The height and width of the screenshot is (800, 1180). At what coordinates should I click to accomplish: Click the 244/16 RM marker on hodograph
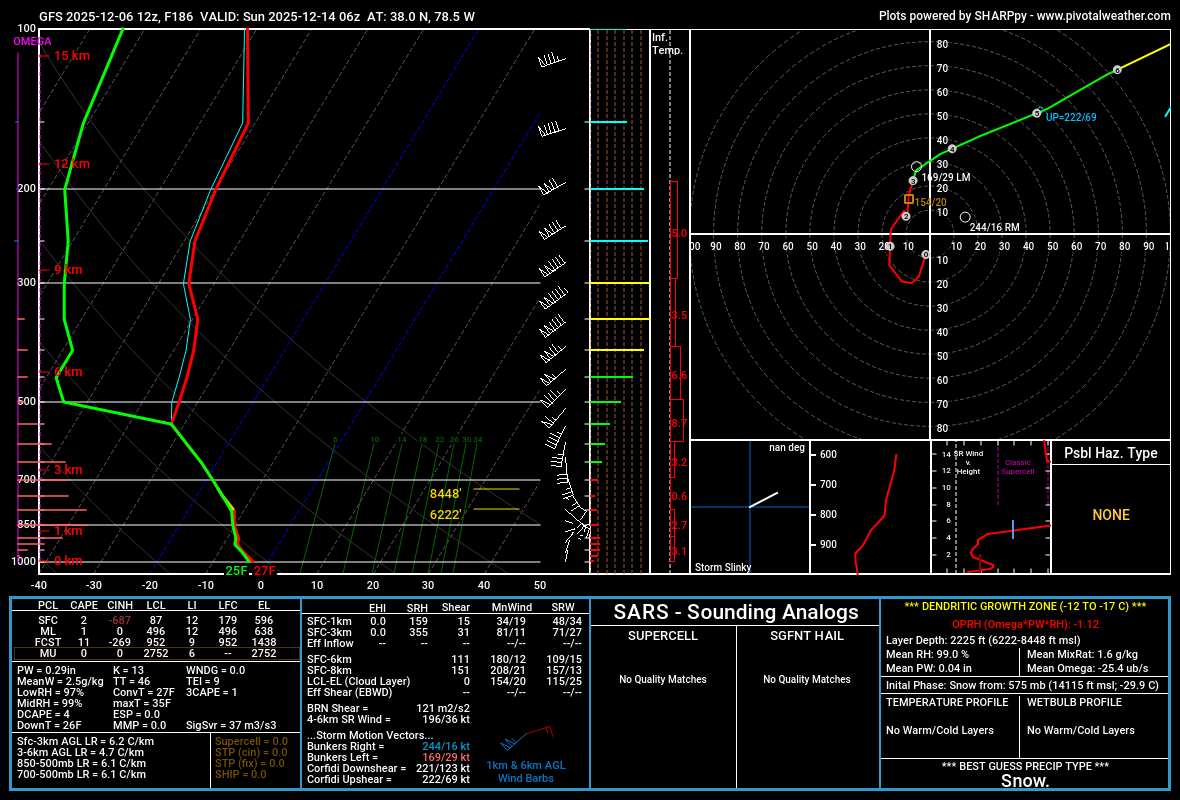tap(965, 215)
